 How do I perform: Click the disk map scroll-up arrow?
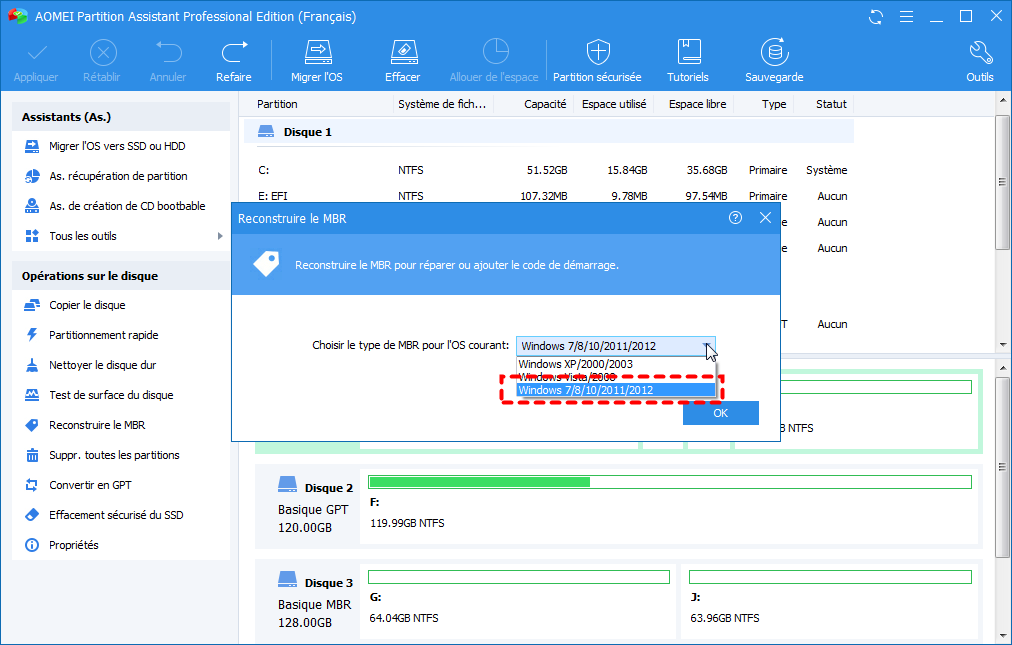click(x=1002, y=367)
